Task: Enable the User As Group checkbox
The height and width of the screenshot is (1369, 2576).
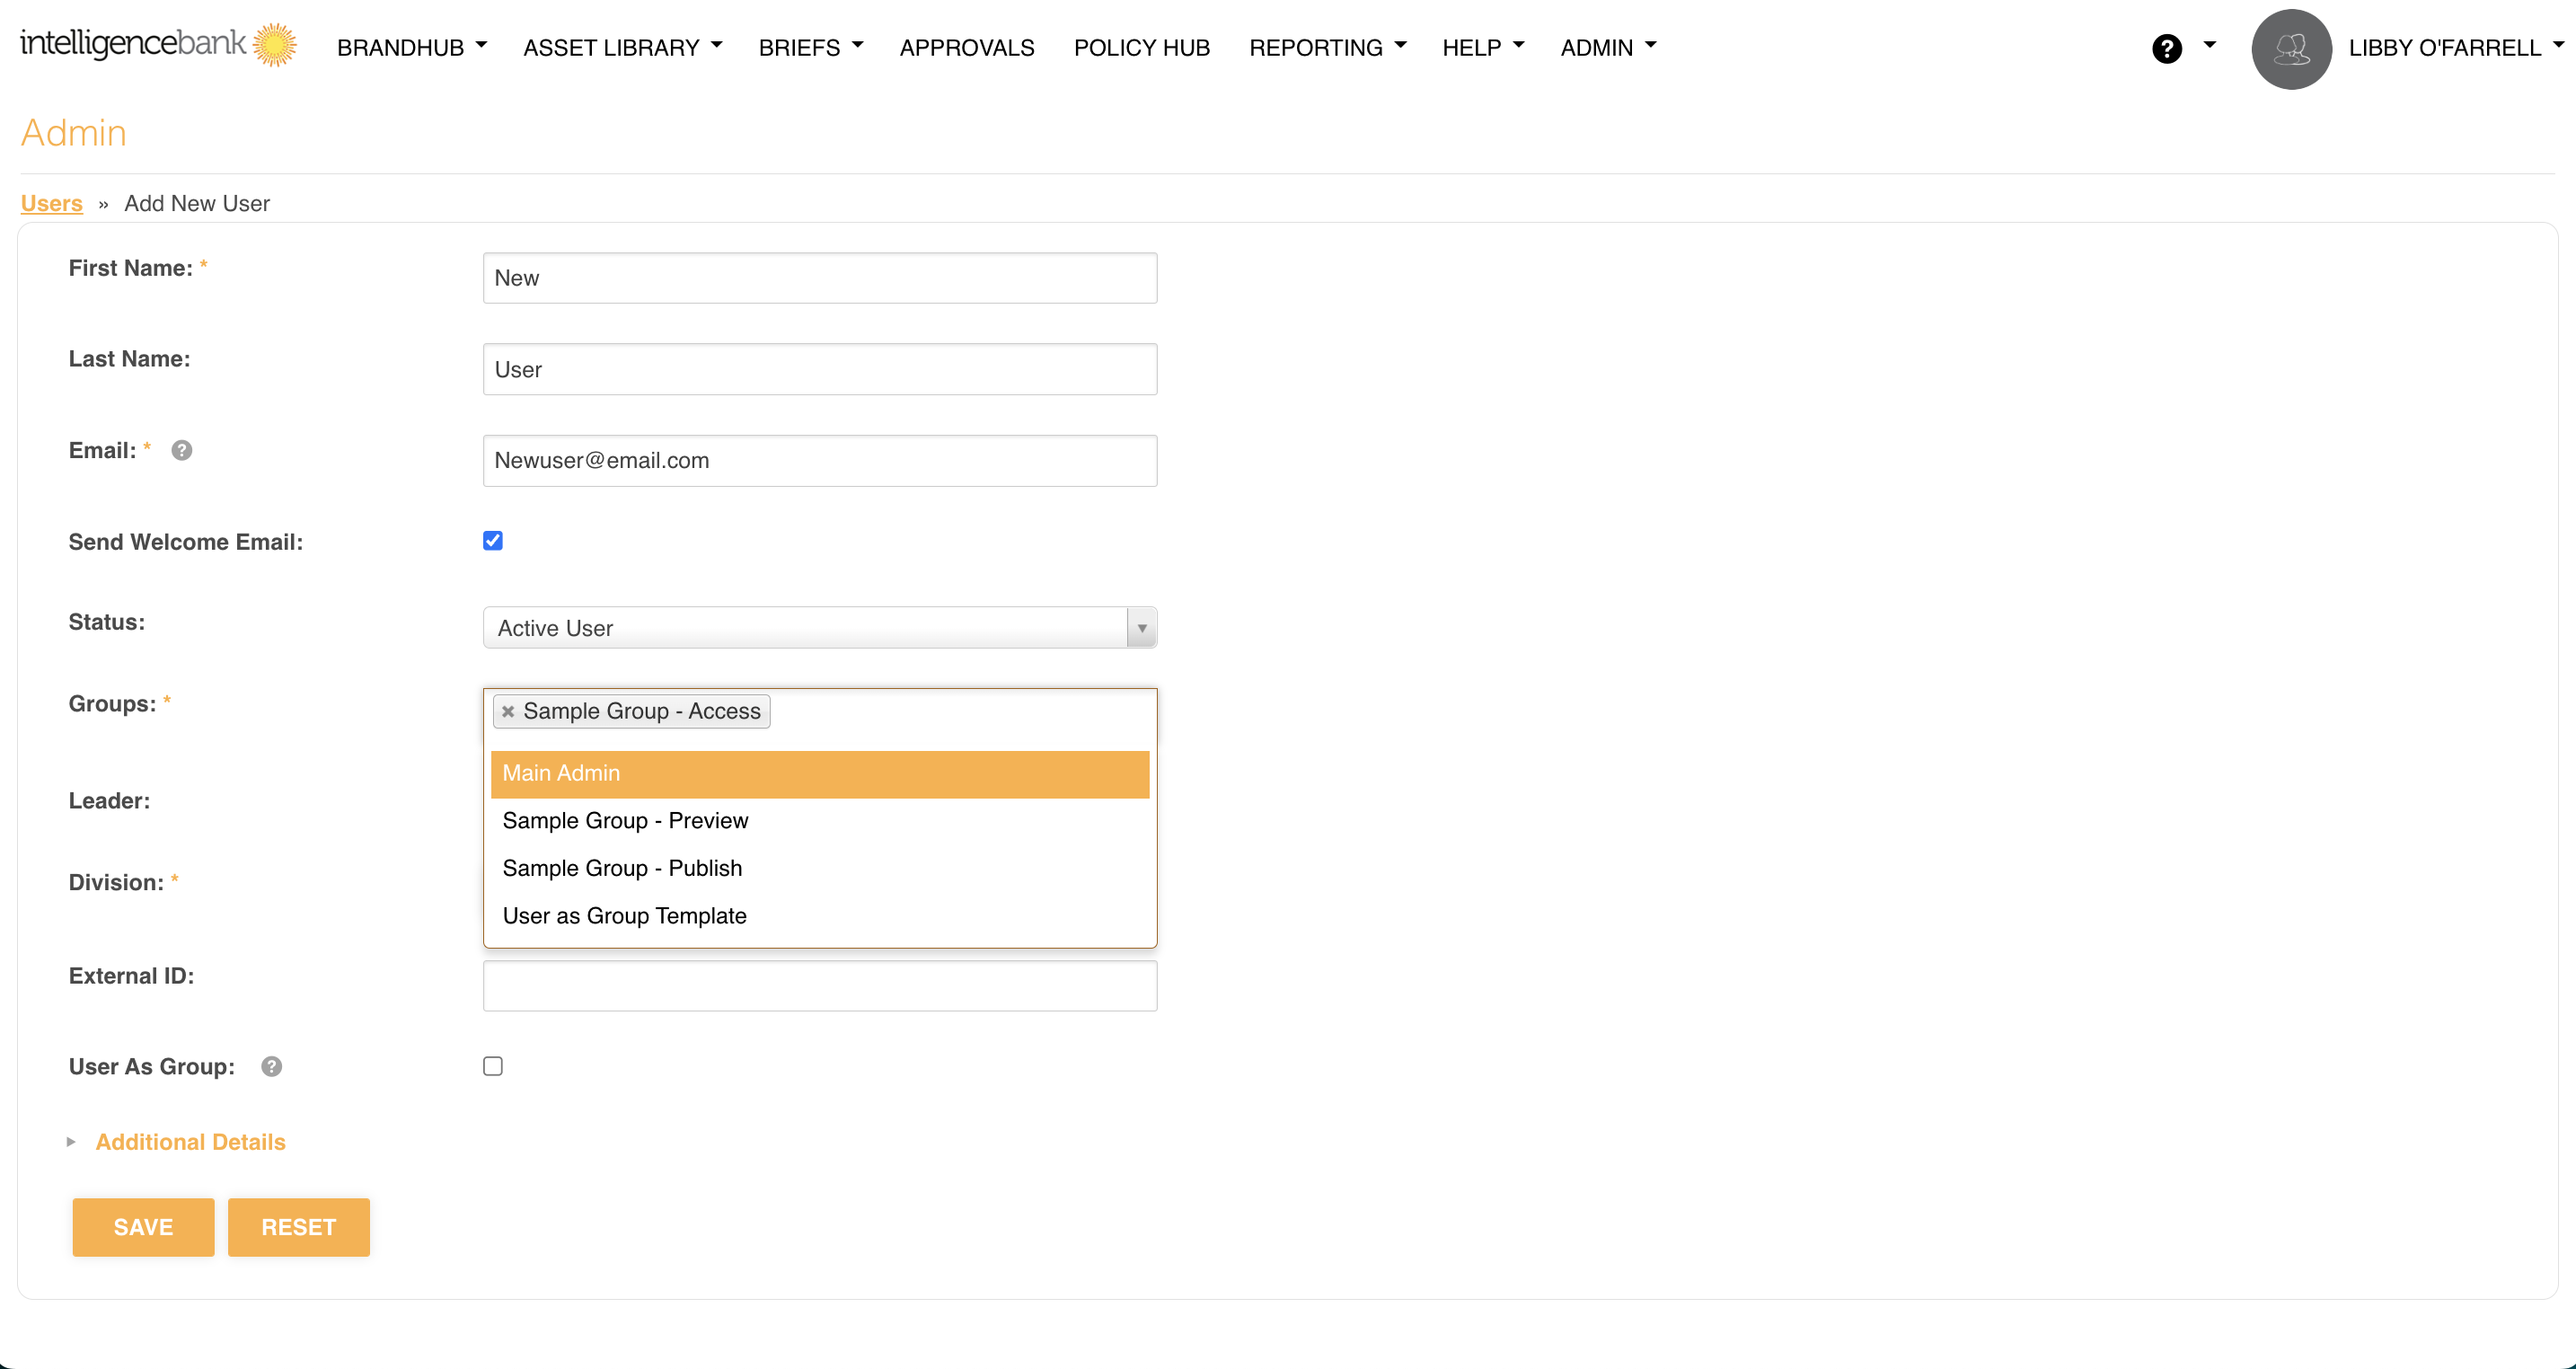Action: [493, 1066]
